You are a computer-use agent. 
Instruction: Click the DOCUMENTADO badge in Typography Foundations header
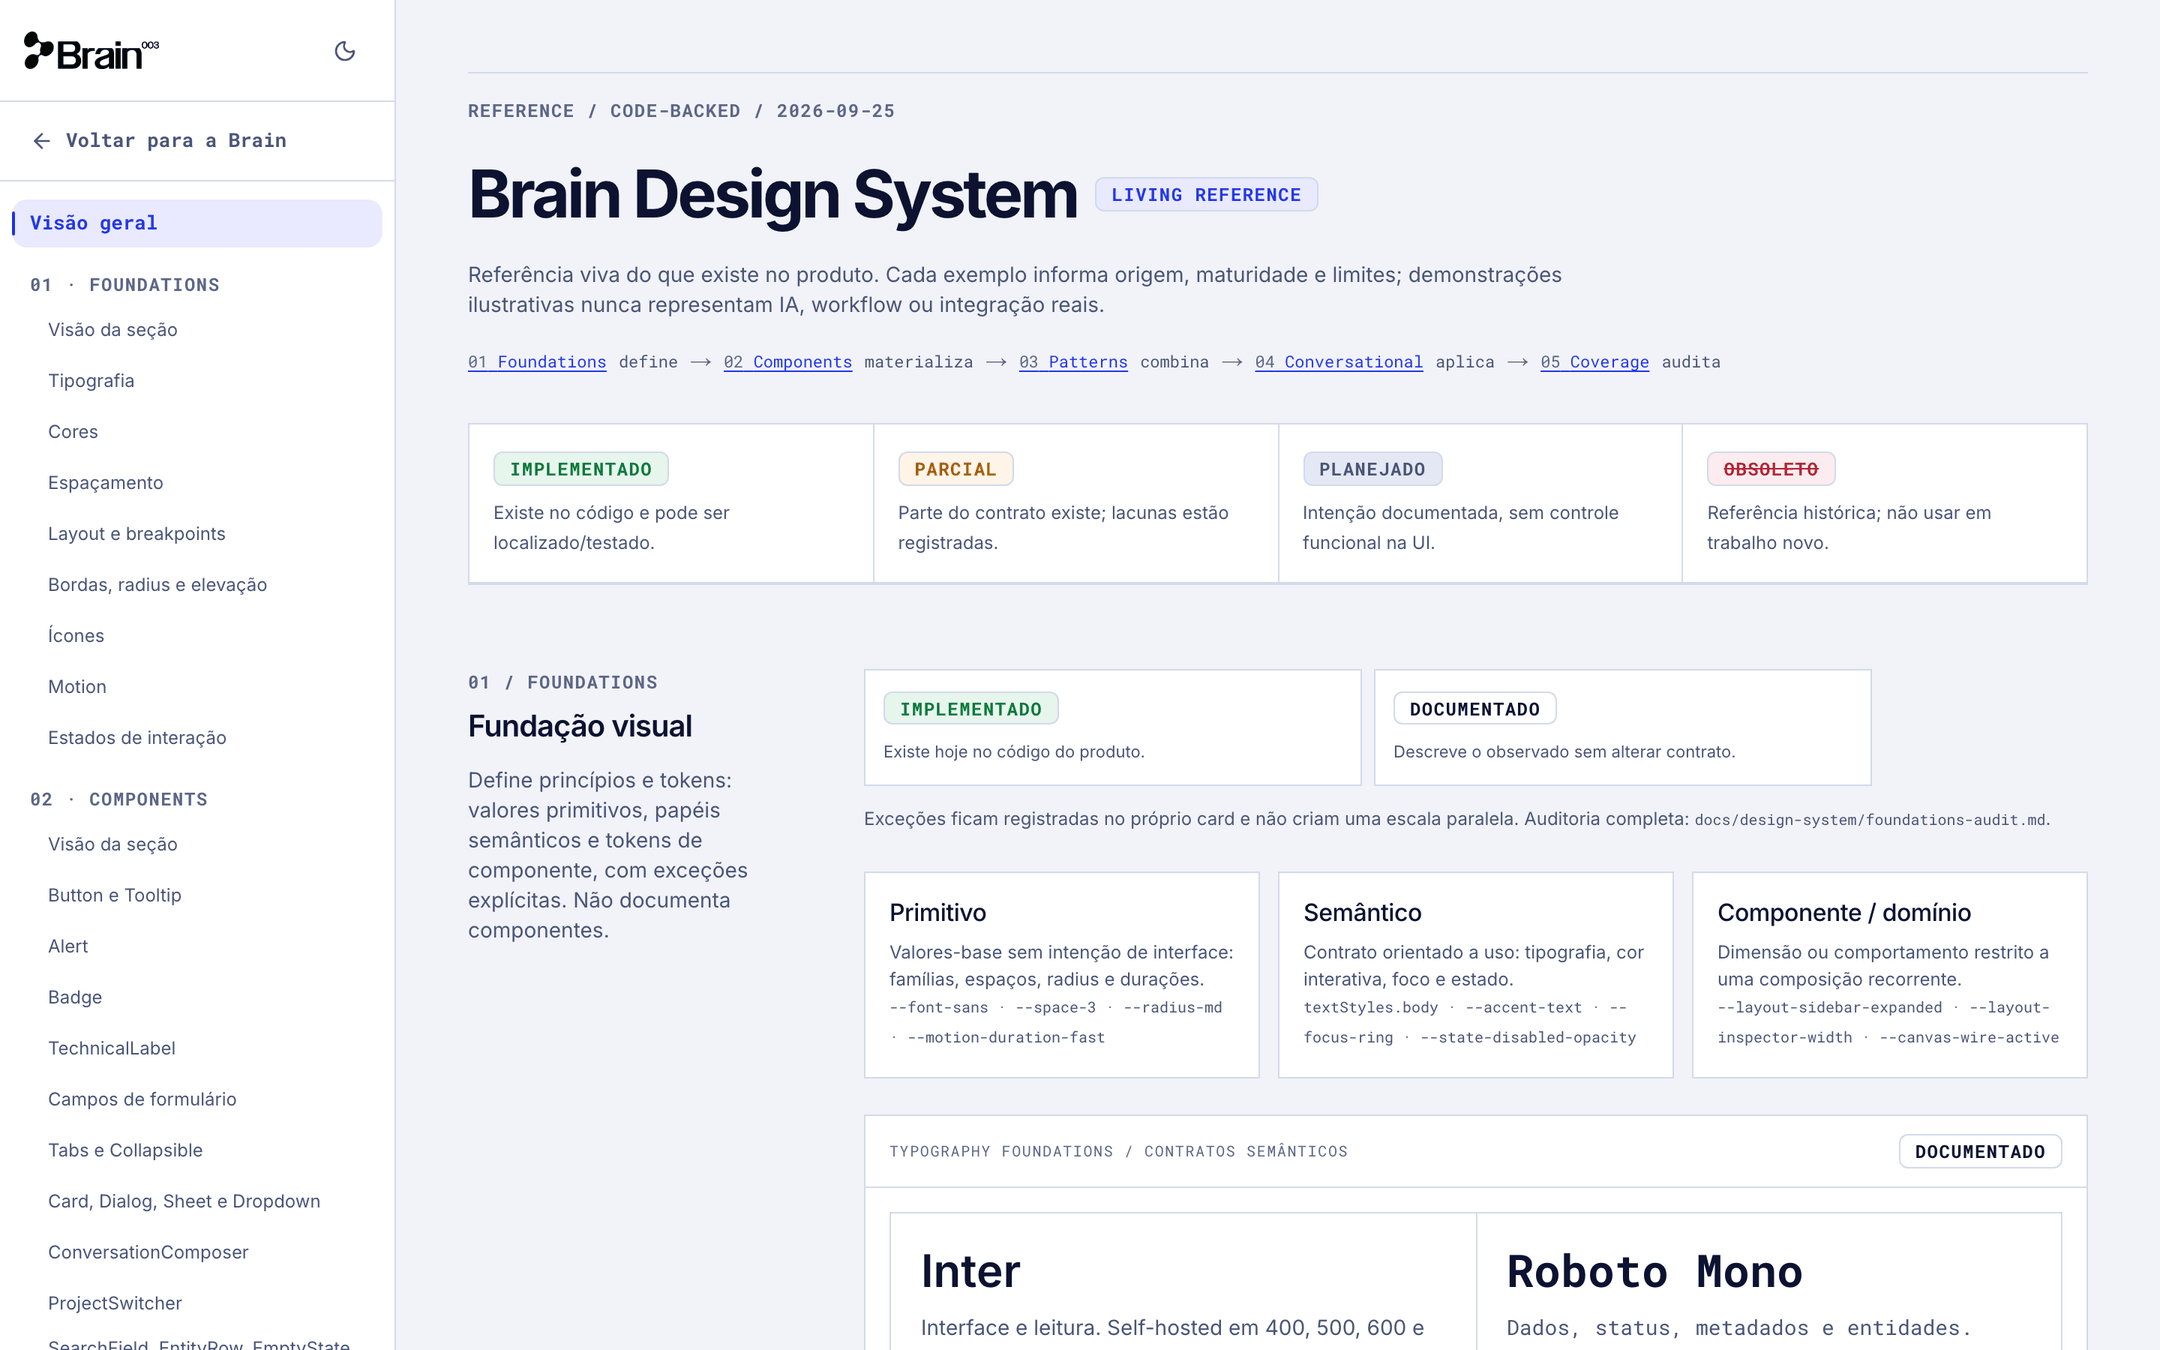(1980, 1152)
